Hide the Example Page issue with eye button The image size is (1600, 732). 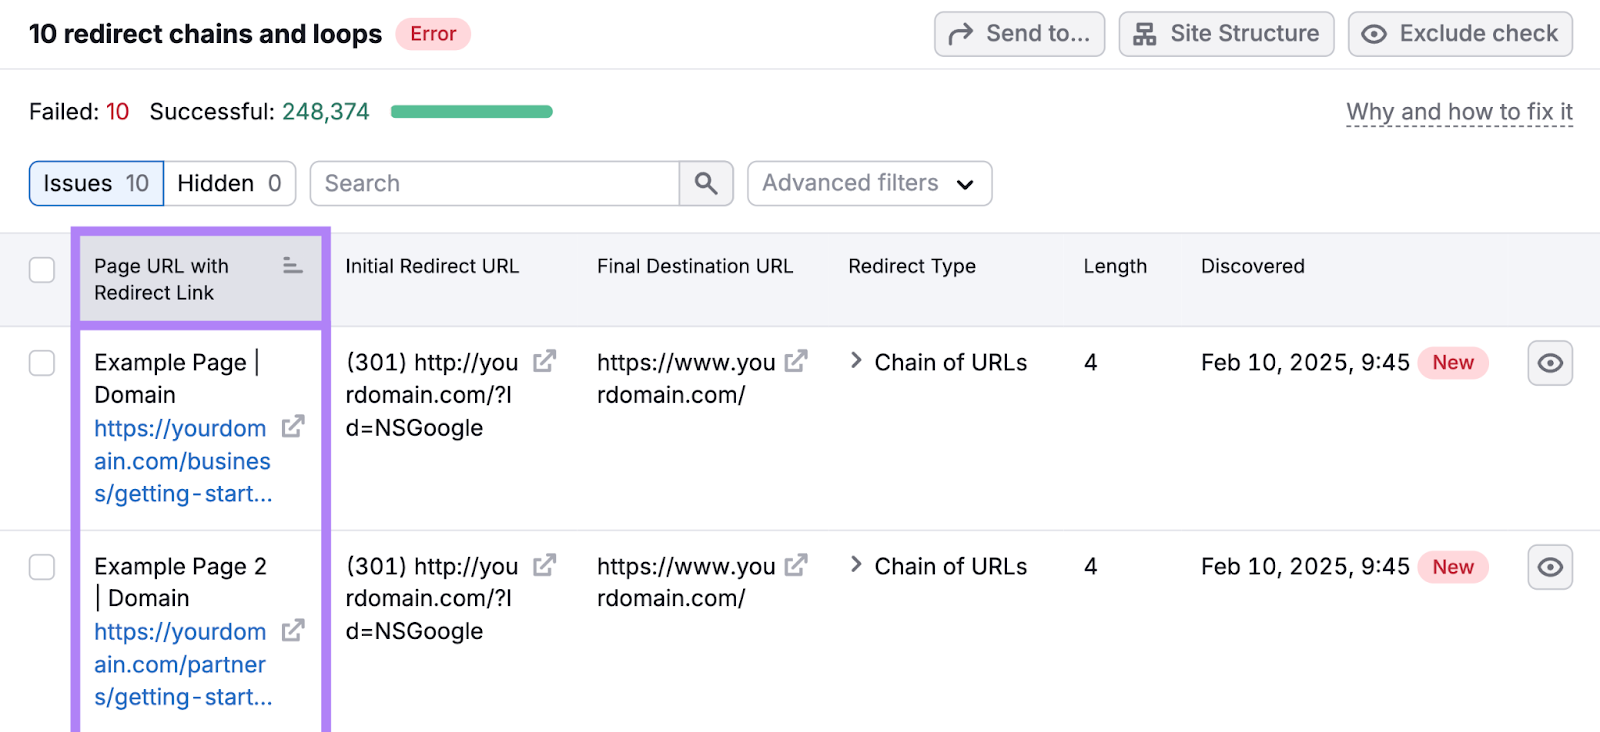tap(1550, 363)
